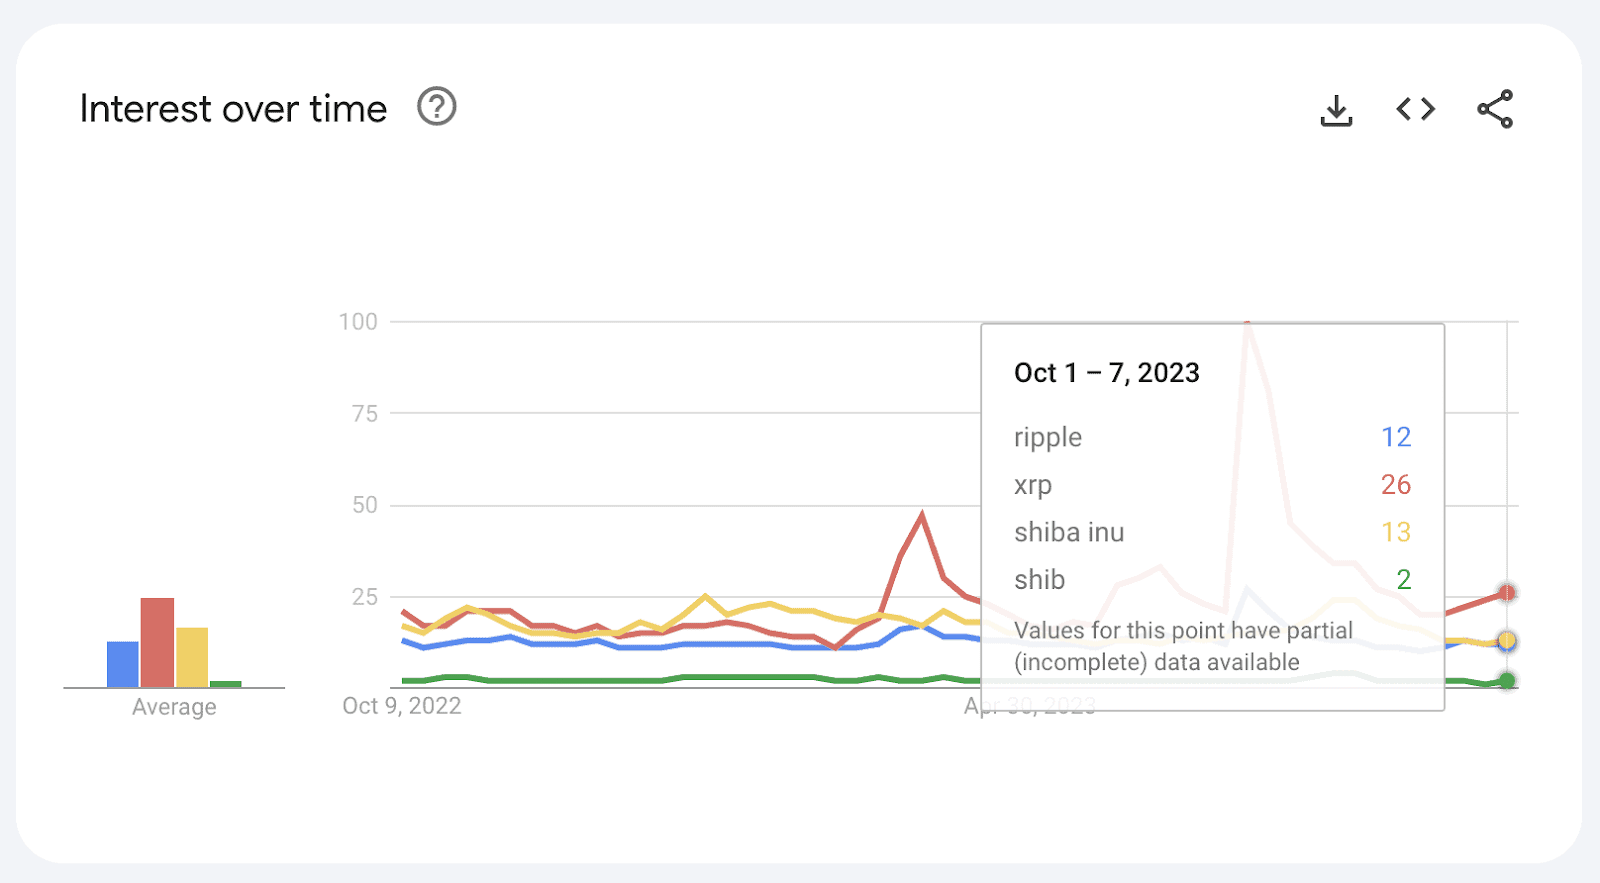Click the yellow shiba inu average bar
Screen dimensions: 1600x883
pyautogui.click(x=192, y=657)
